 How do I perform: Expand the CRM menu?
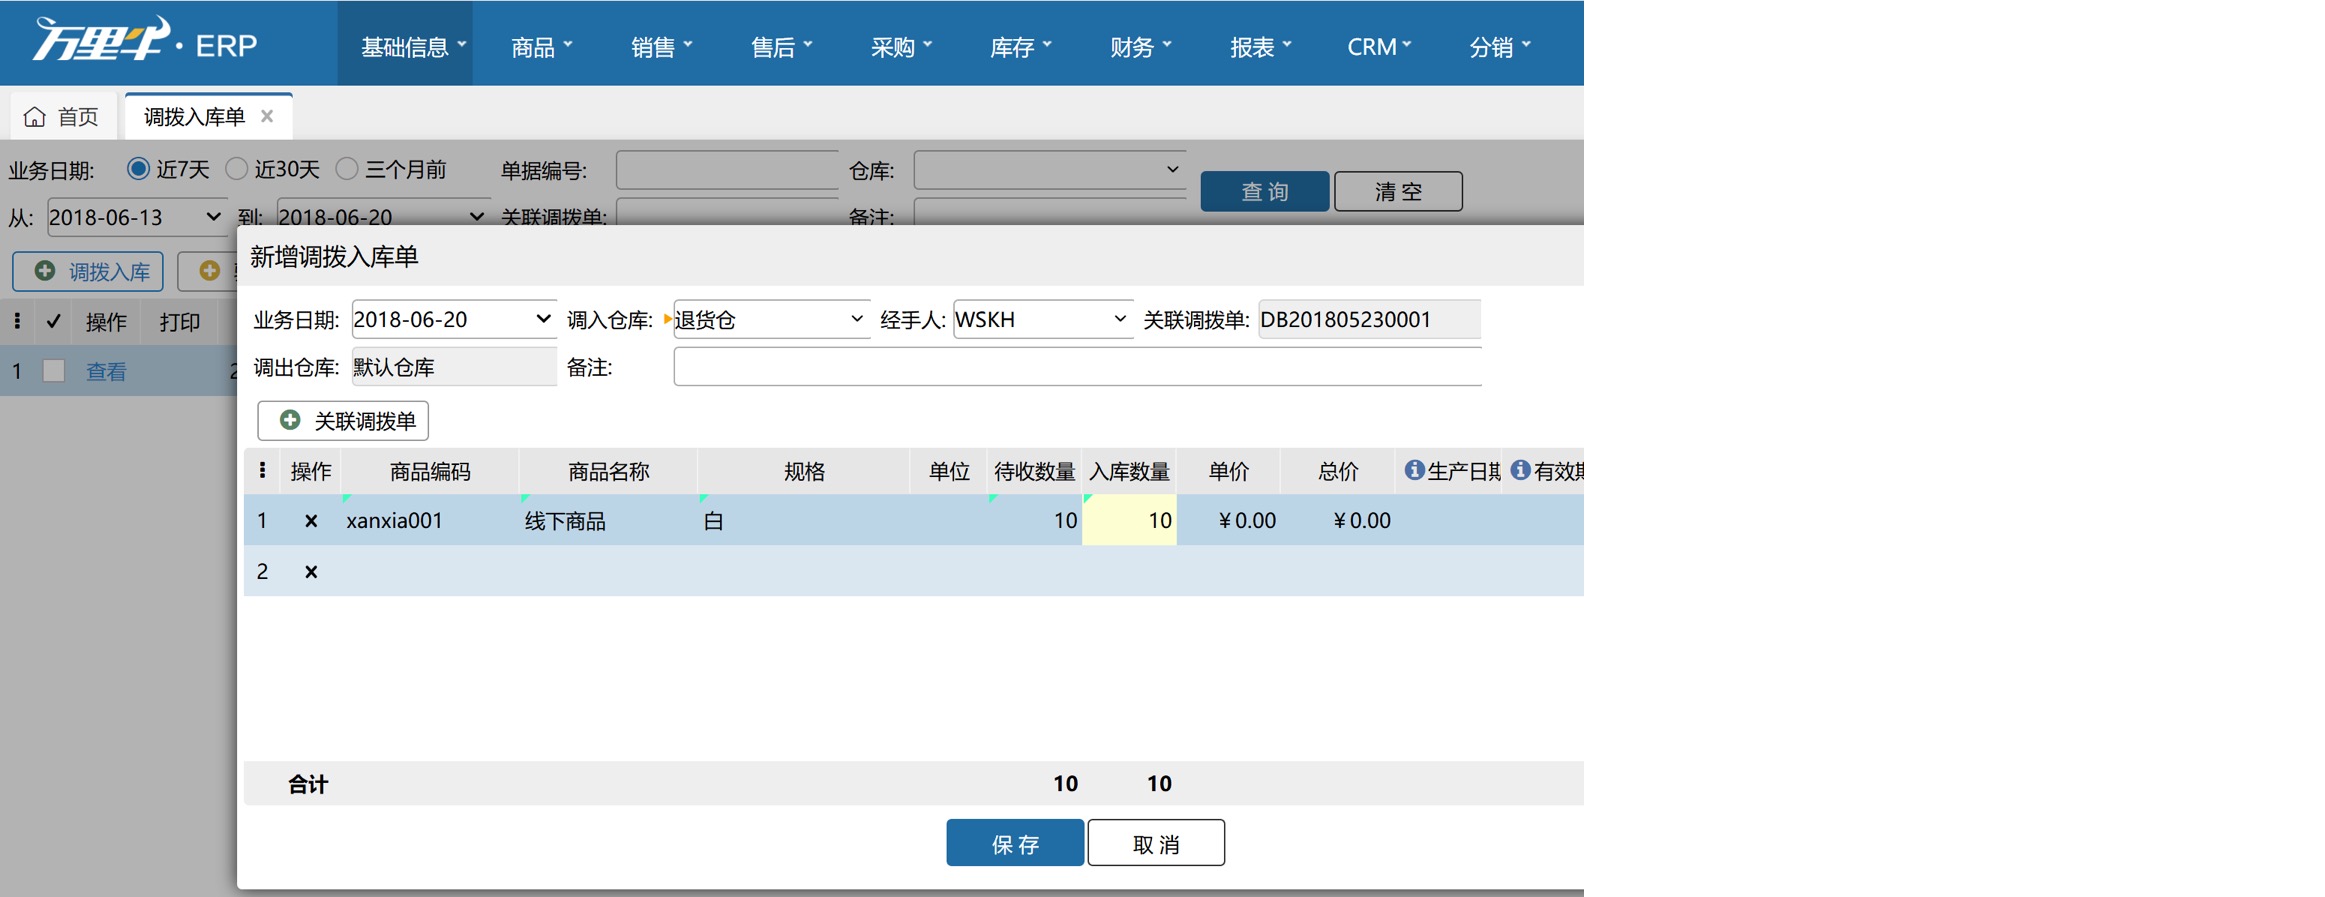pyautogui.click(x=1379, y=46)
